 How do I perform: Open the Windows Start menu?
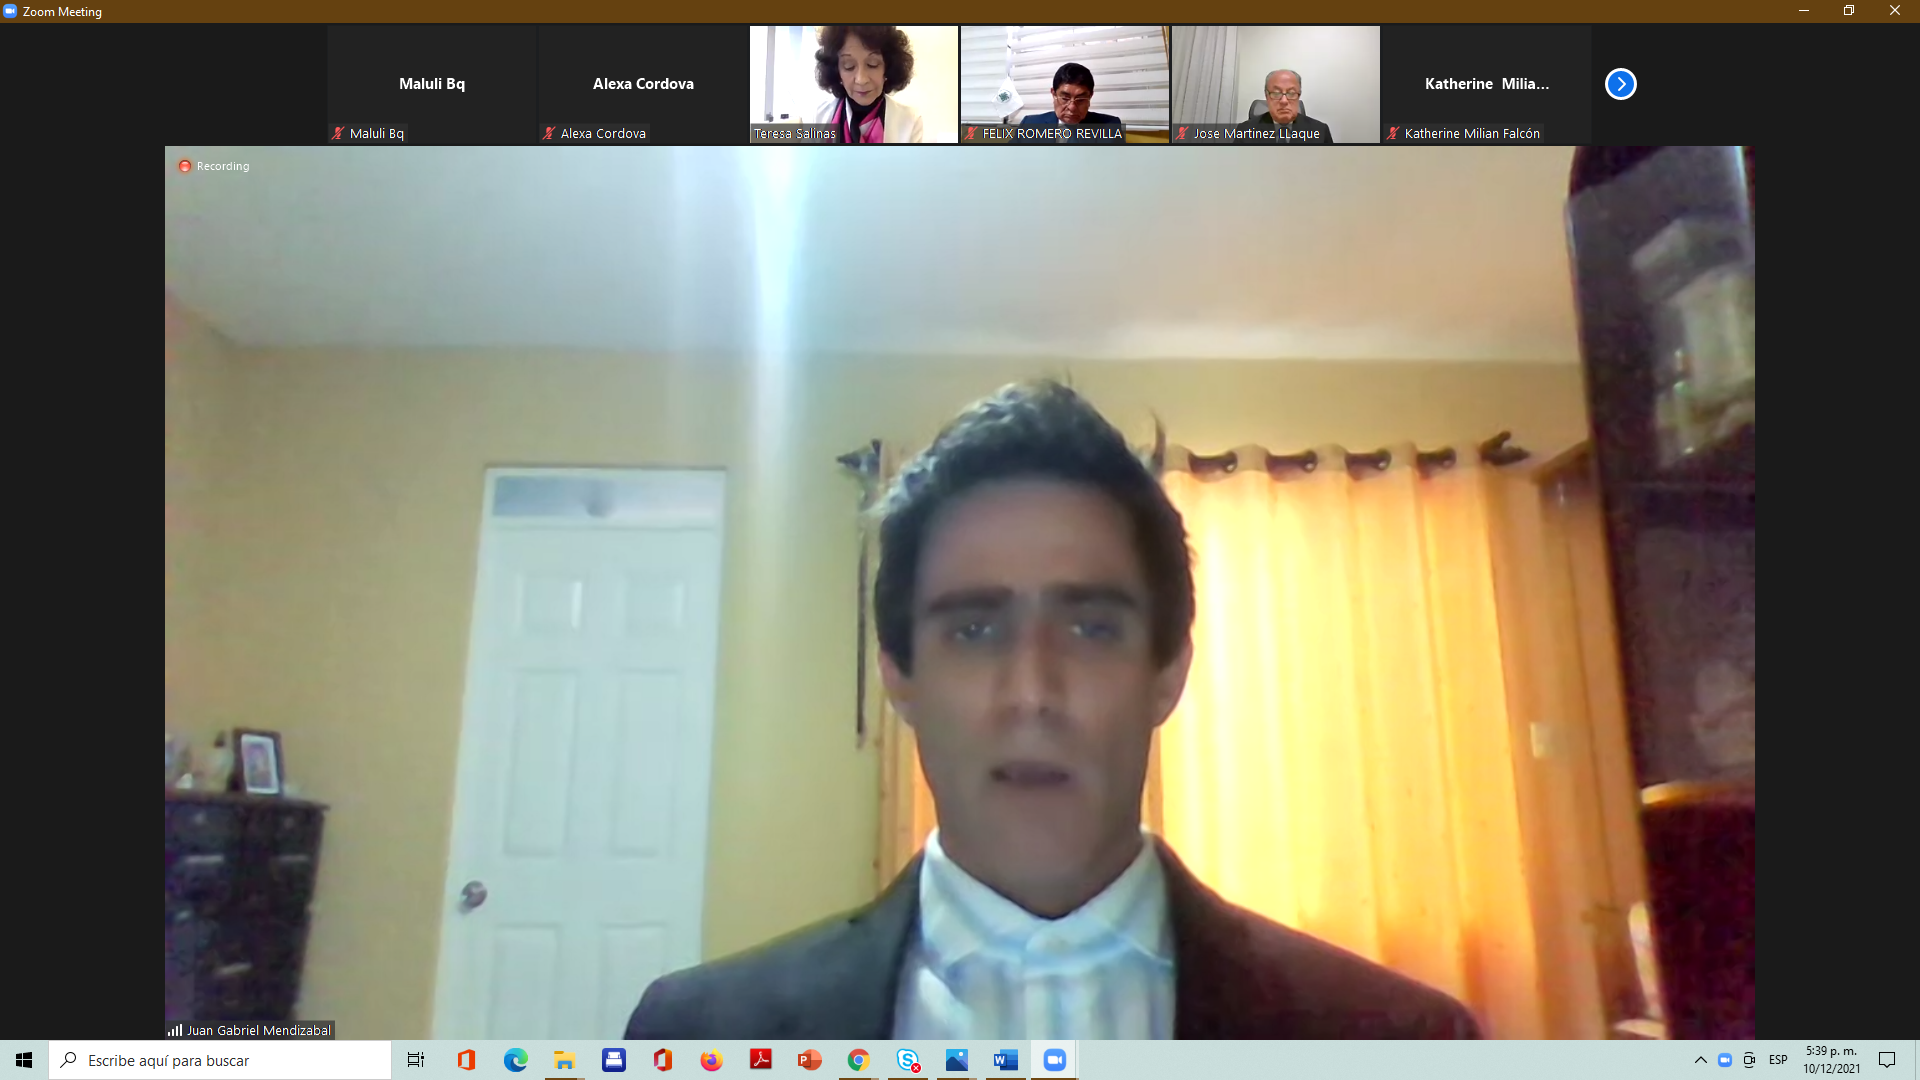coord(24,1060)
